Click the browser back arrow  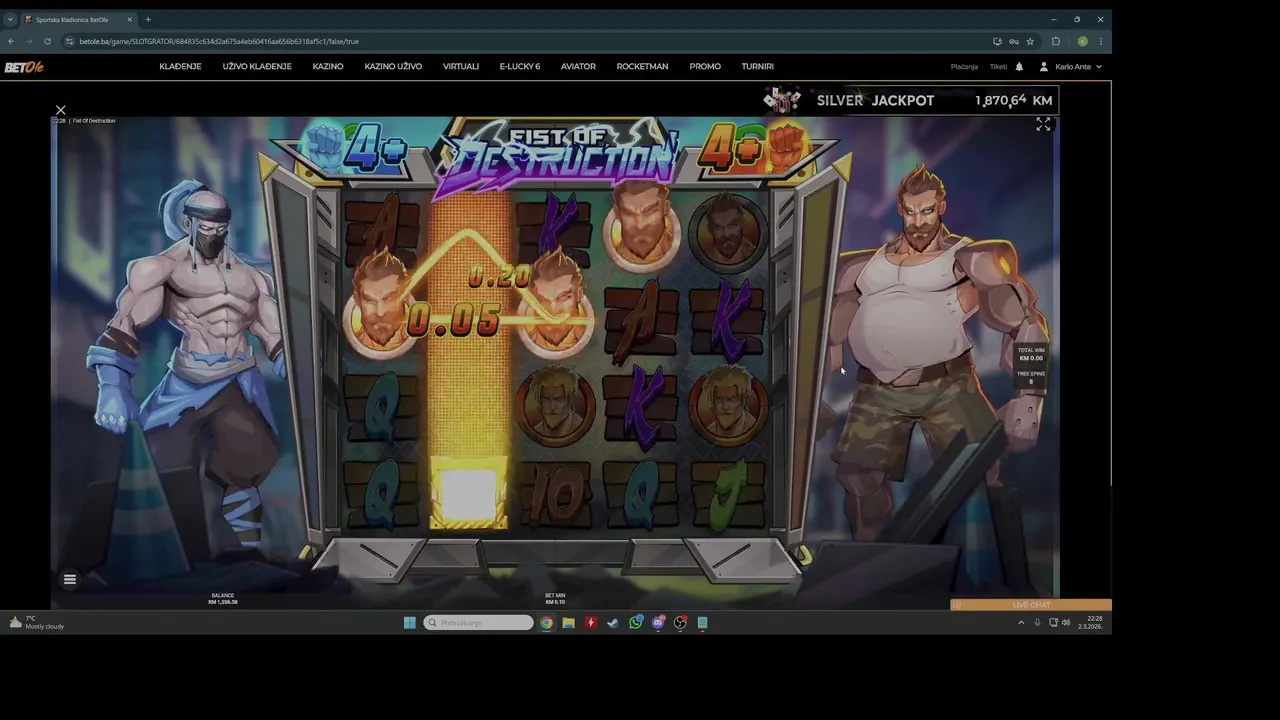tap(11, 41)
